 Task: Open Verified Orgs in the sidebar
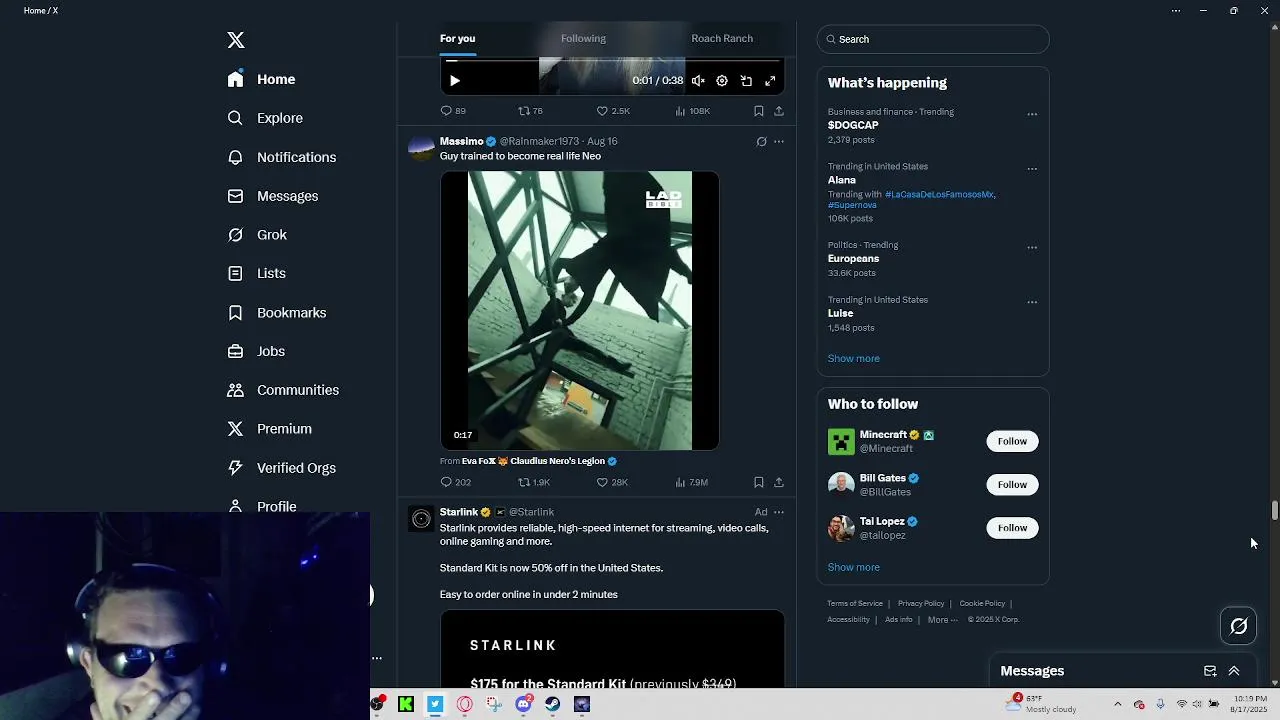pos(281,468)
